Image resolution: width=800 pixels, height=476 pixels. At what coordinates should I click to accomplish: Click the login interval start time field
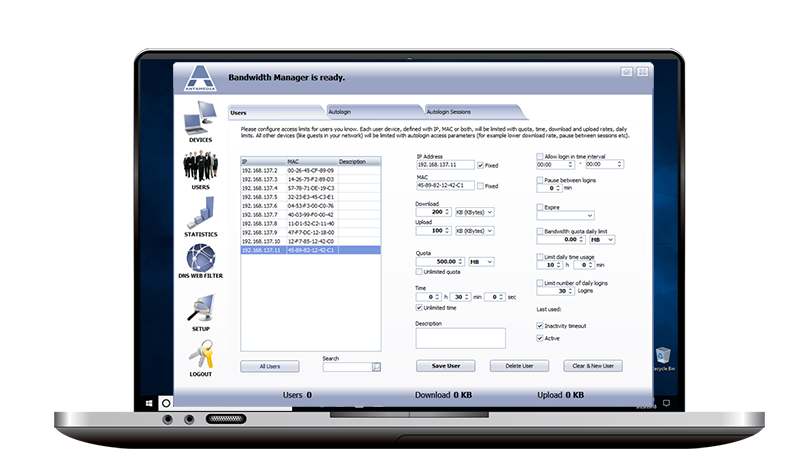[x=555, y=164]
